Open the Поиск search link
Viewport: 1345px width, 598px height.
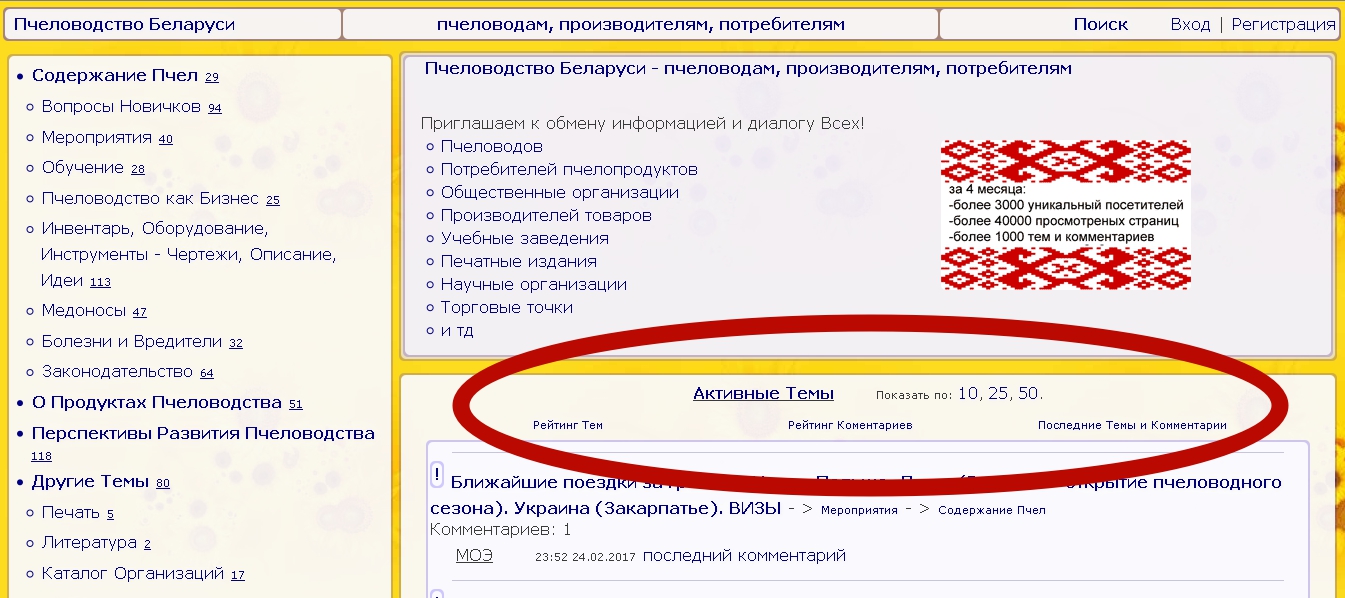1100,24
